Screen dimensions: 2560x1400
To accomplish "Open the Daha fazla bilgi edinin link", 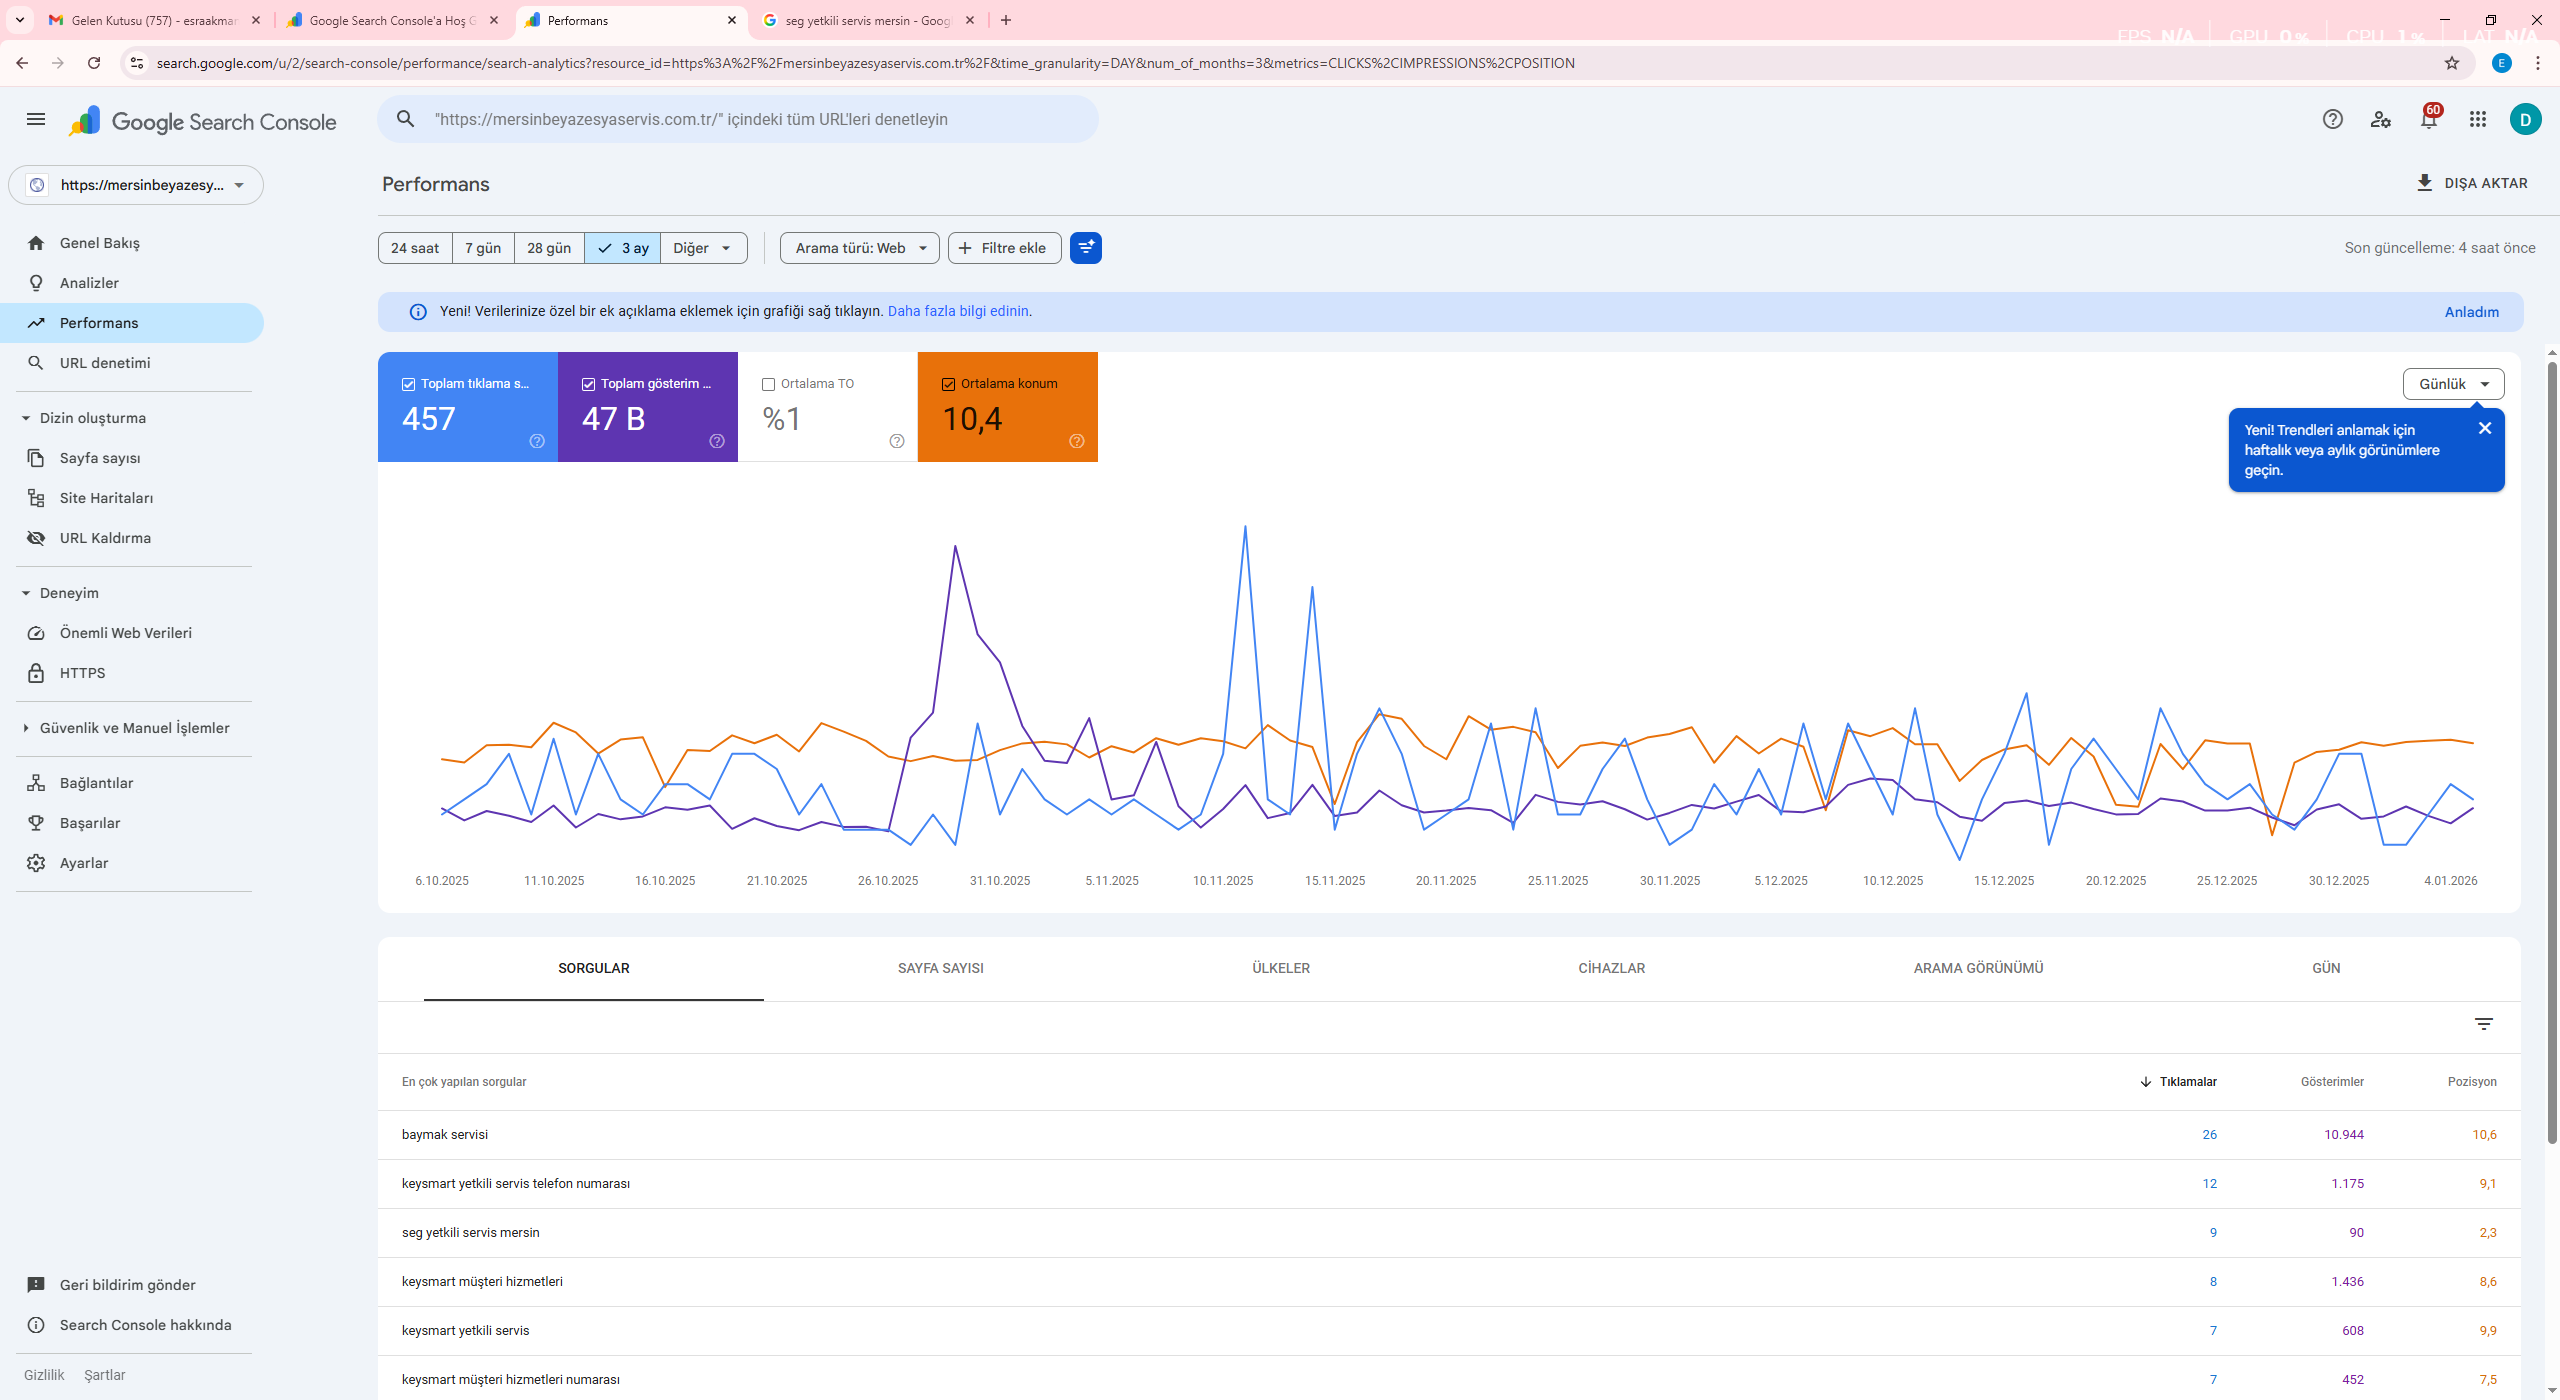I will coord(958,311).
